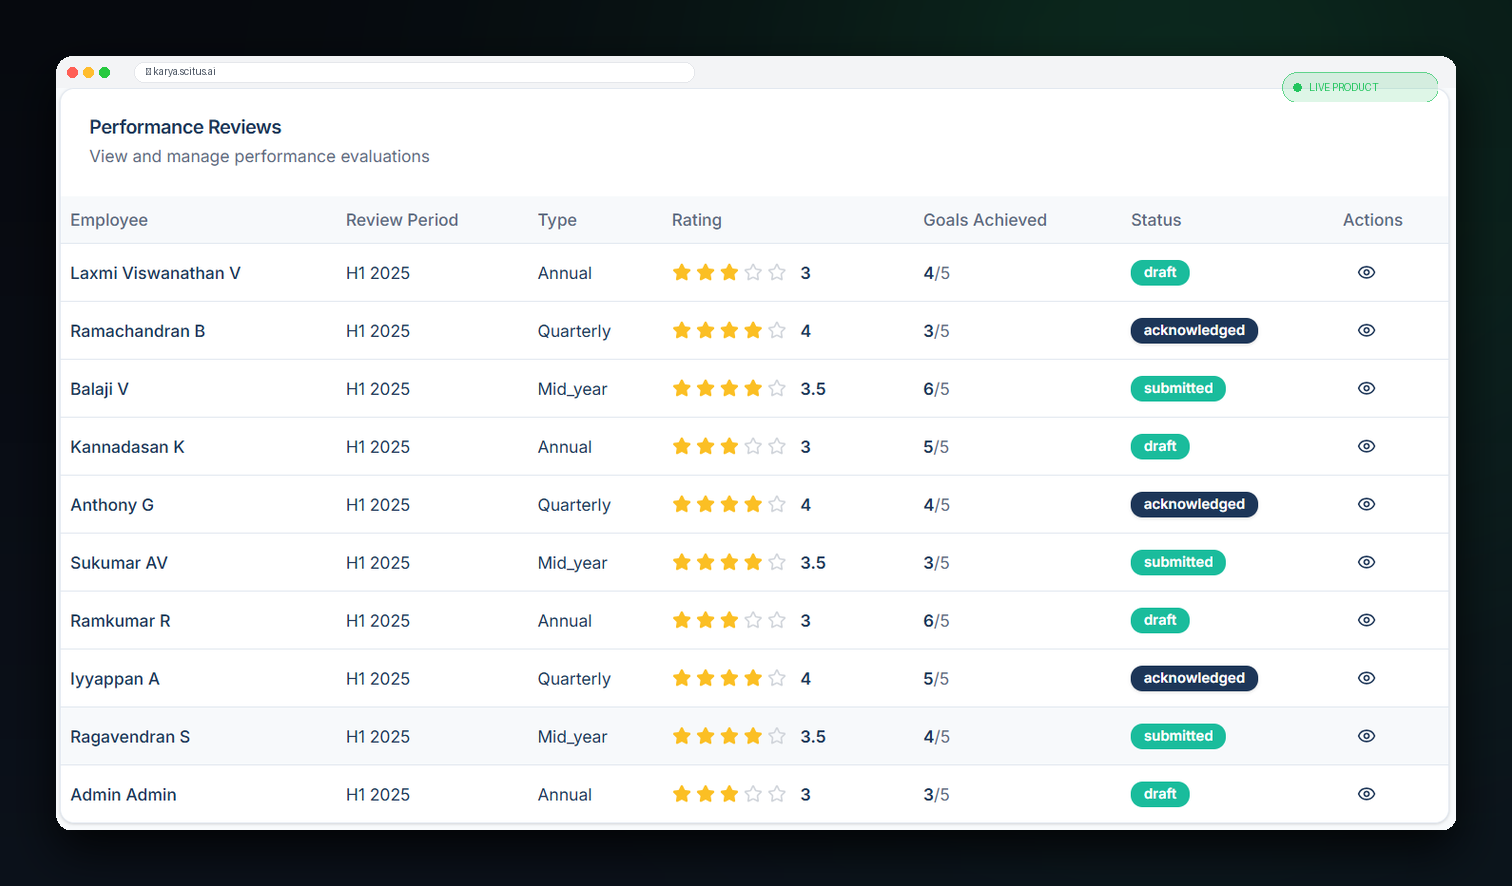Image resolution: width=1512 pixels, height=886 pixels.
Task: Open Iyyappan A's review eye icon
Action: (x=1366, y=678)
